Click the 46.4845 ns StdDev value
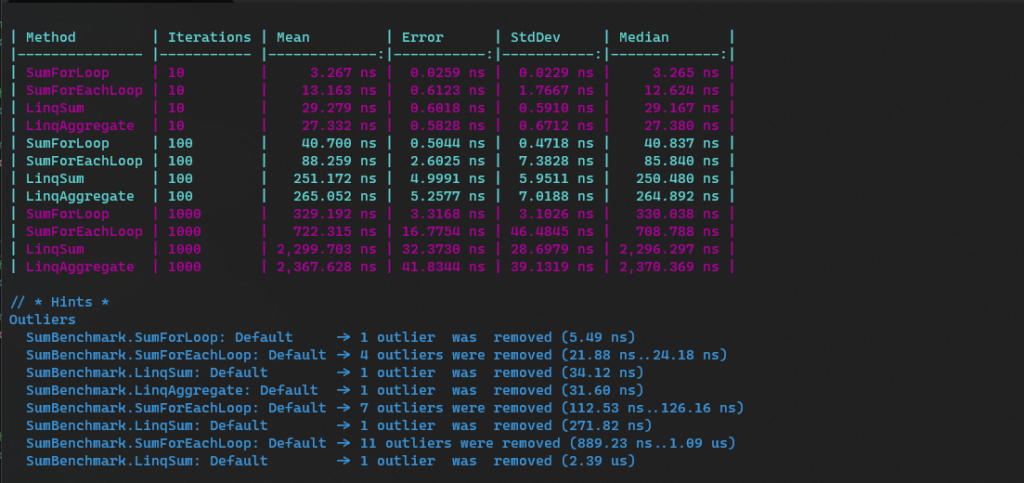Viewport: 1024px width, 483px height. click(x=554, y=232)
